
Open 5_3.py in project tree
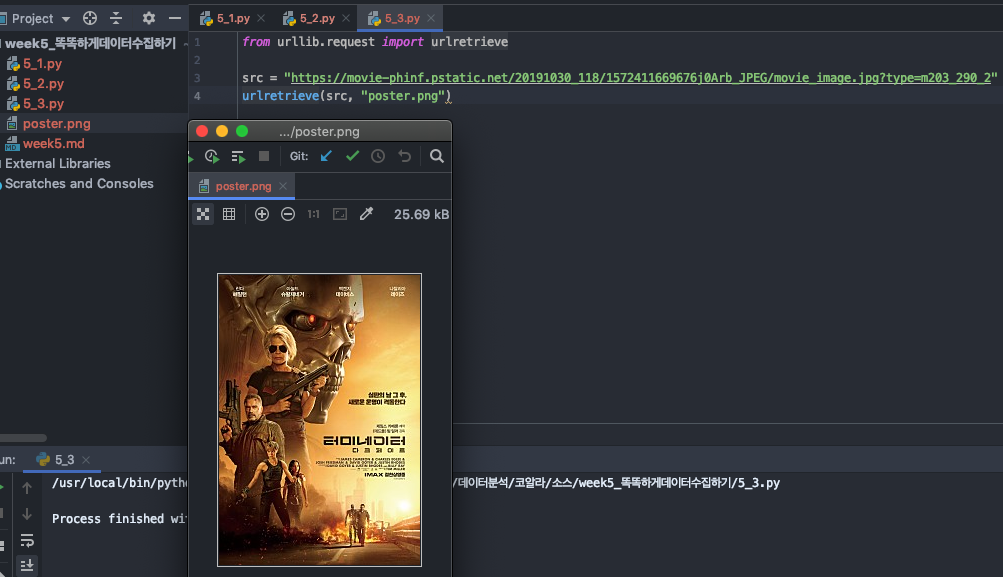(x=43, y=104)
